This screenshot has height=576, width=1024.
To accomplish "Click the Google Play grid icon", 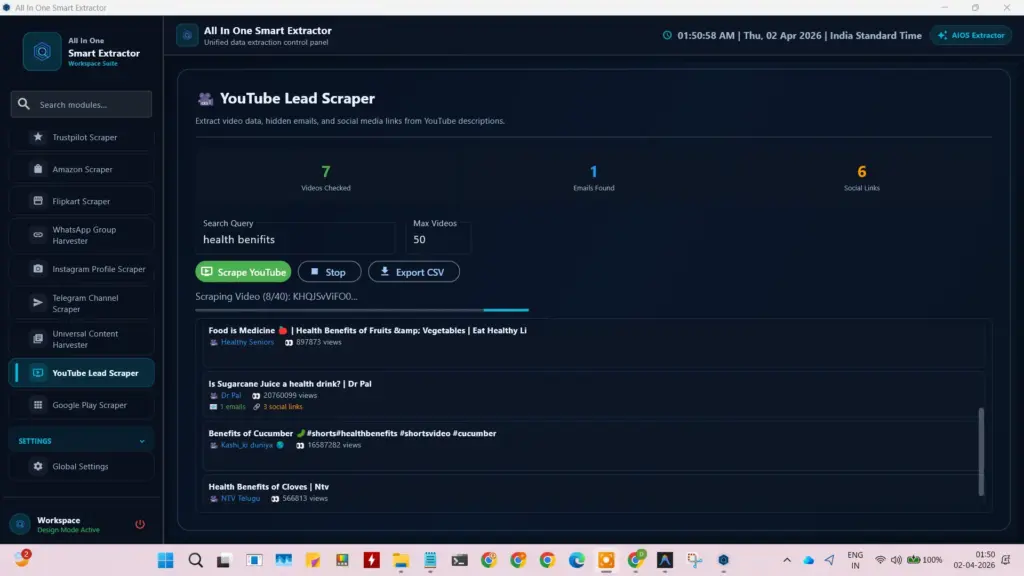I will coord(38,405).
